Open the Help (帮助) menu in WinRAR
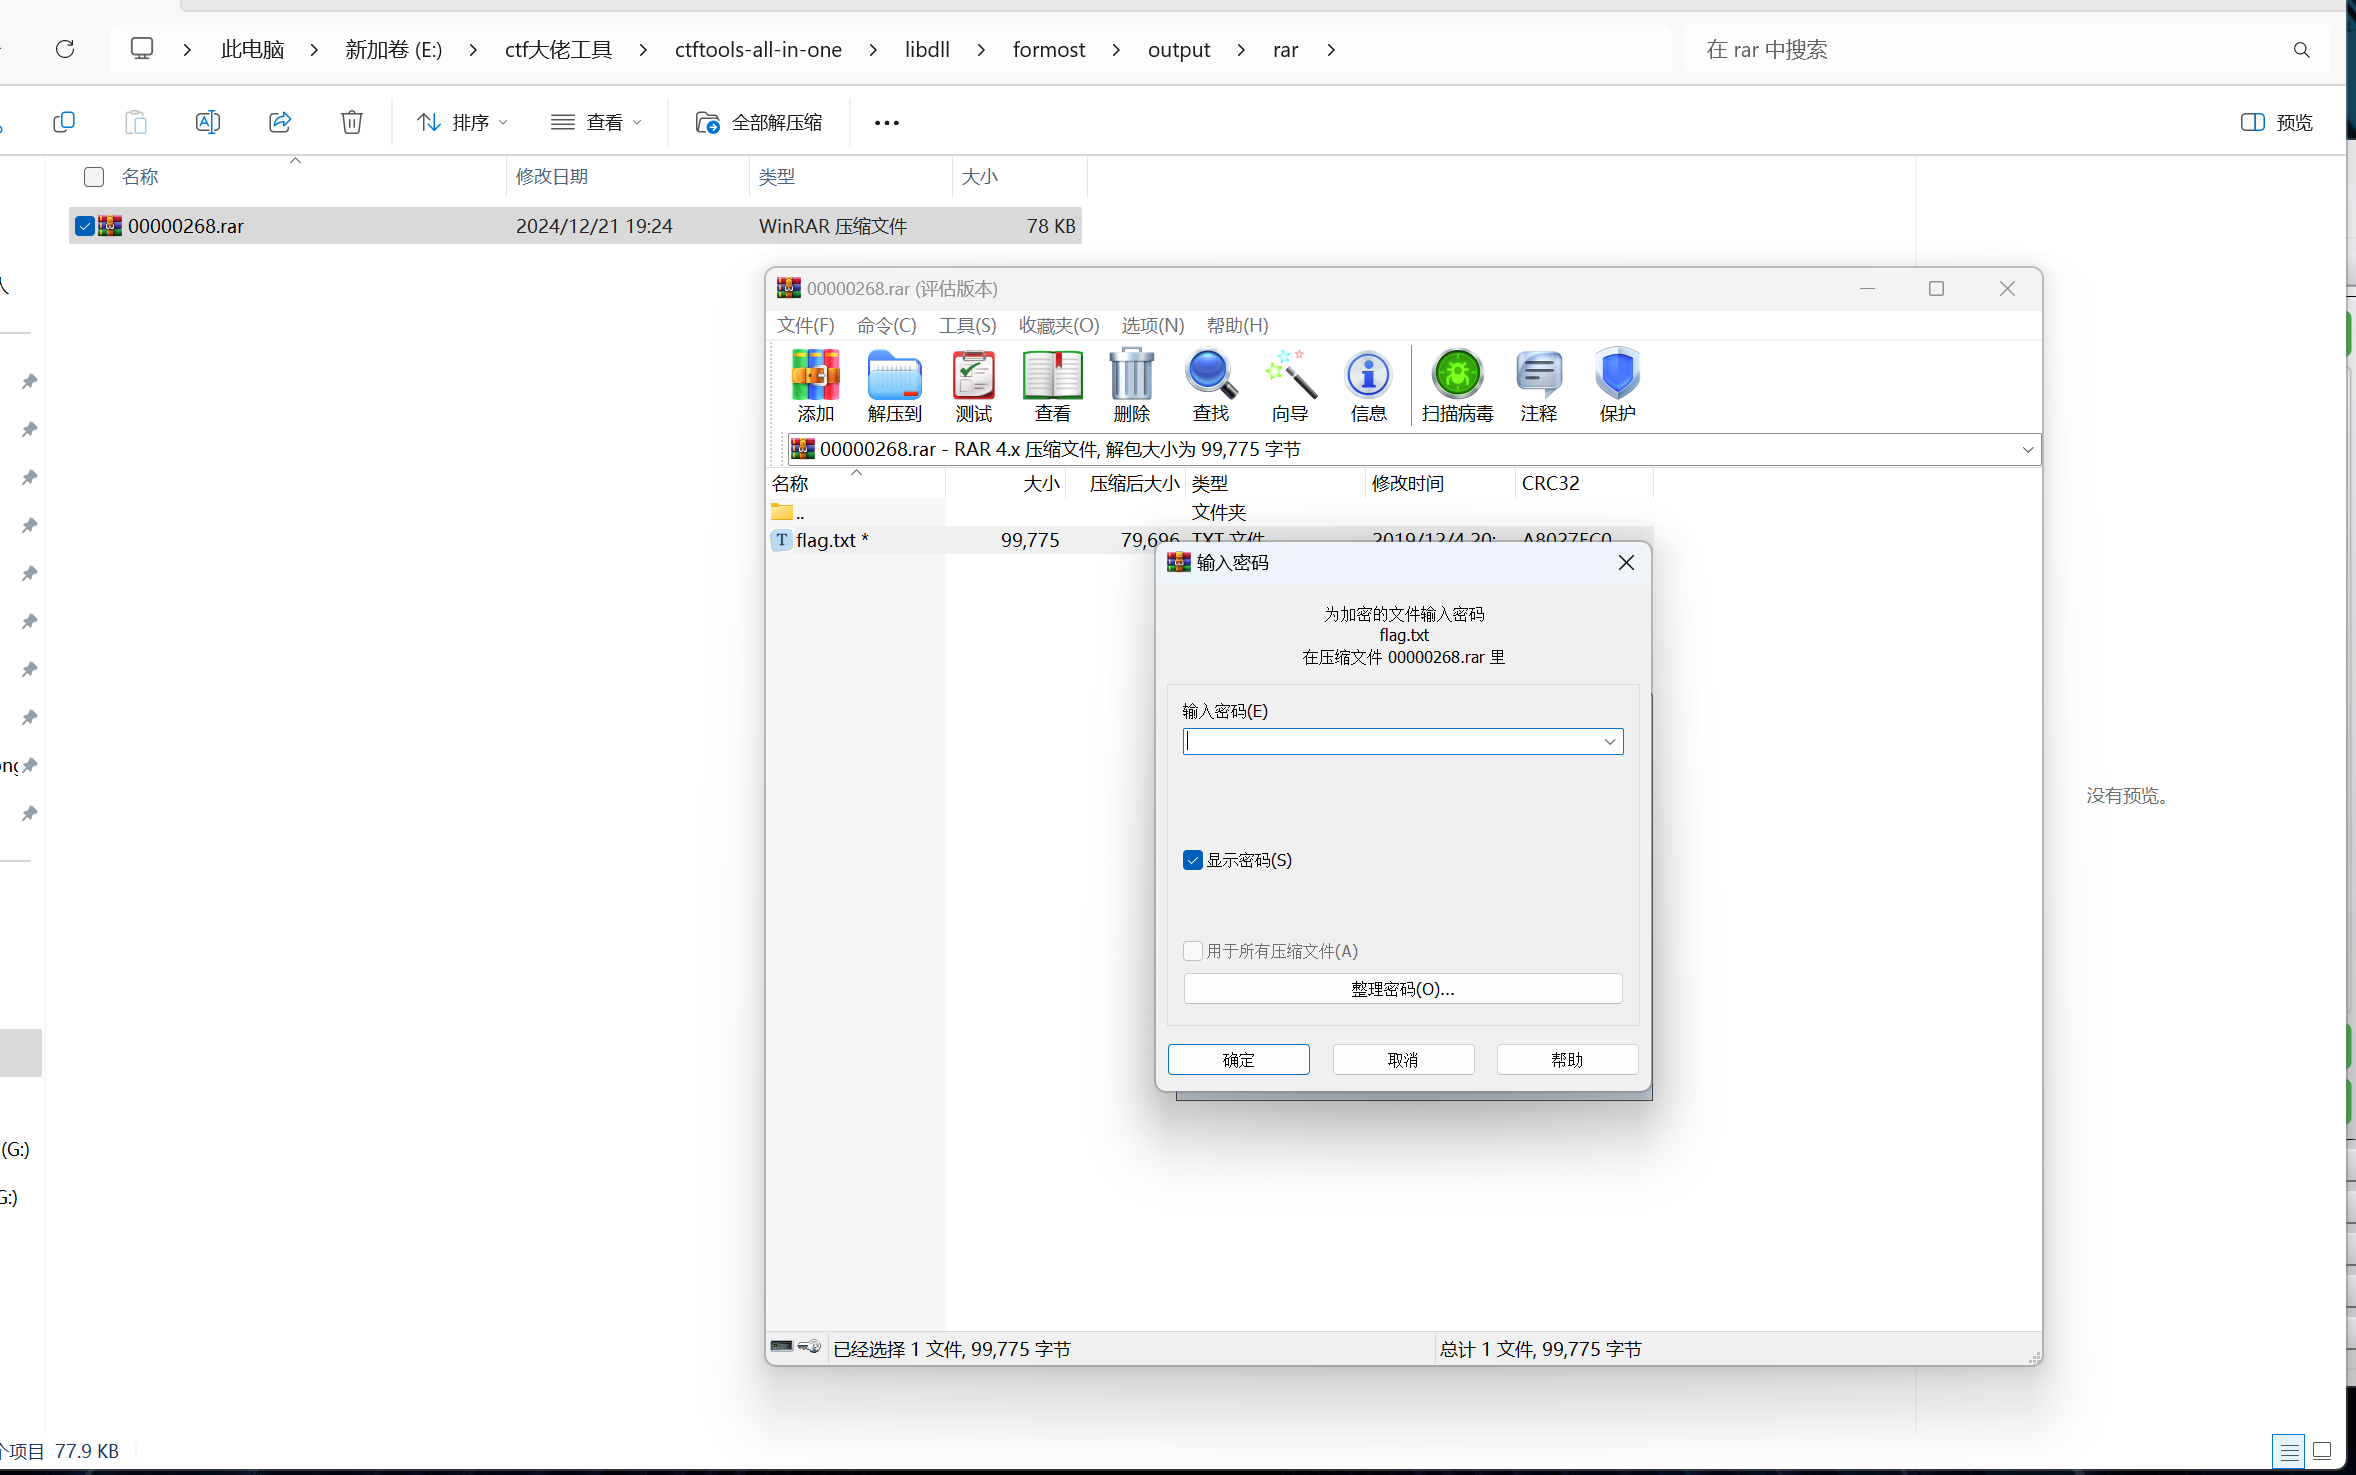2356x1475 pixels. coord(1237,325)
